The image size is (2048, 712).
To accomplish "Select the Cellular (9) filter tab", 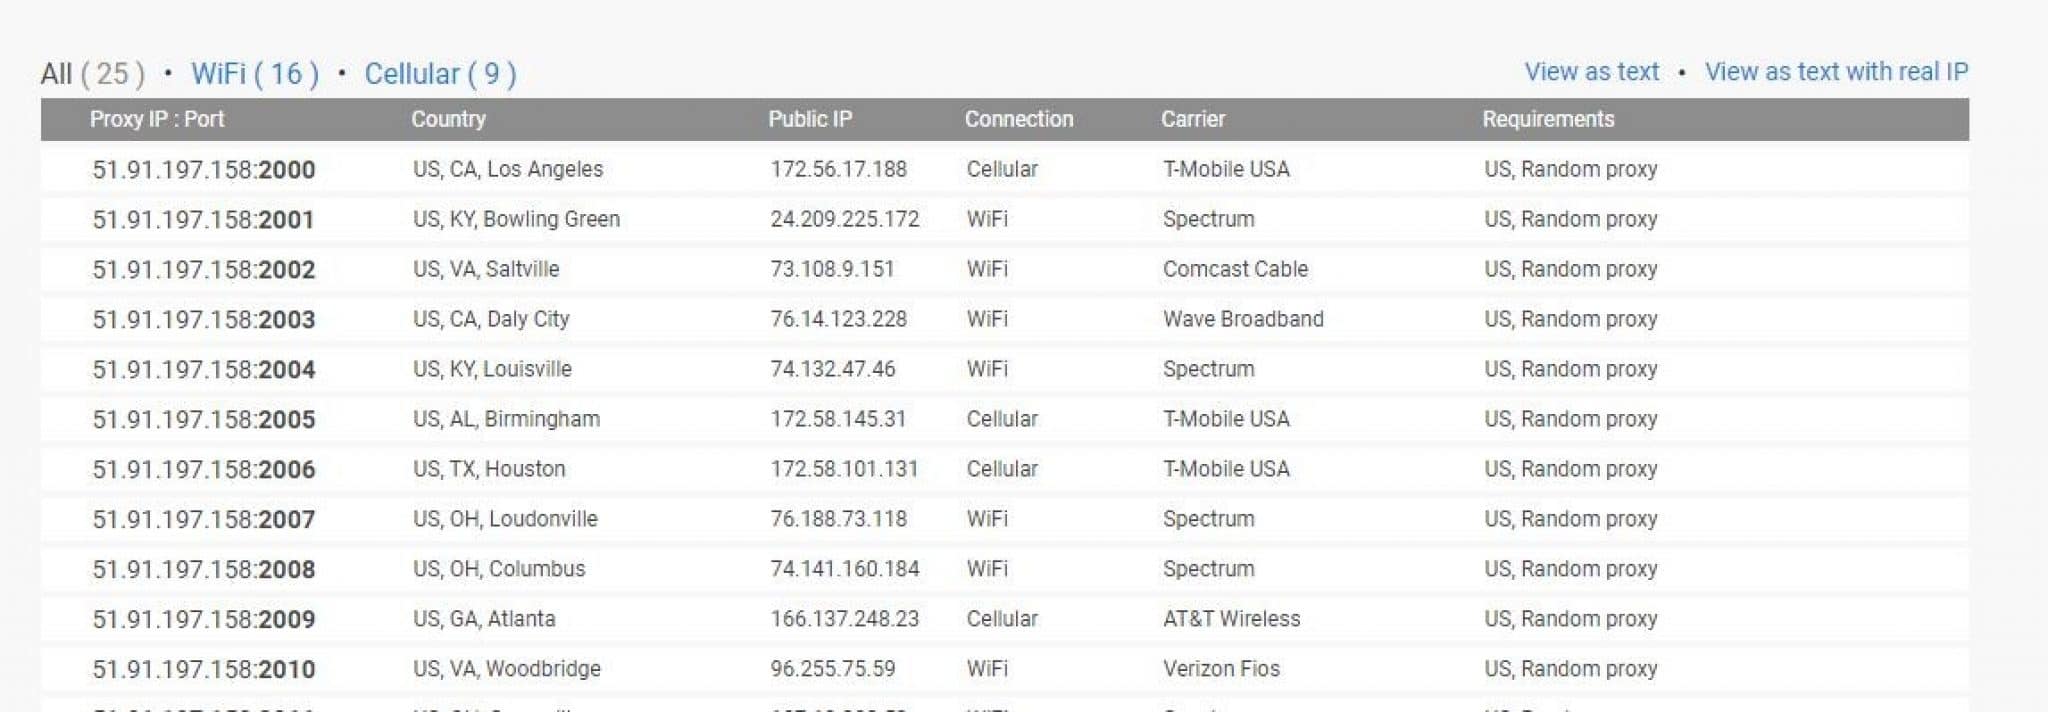I will tap(440, 74).
